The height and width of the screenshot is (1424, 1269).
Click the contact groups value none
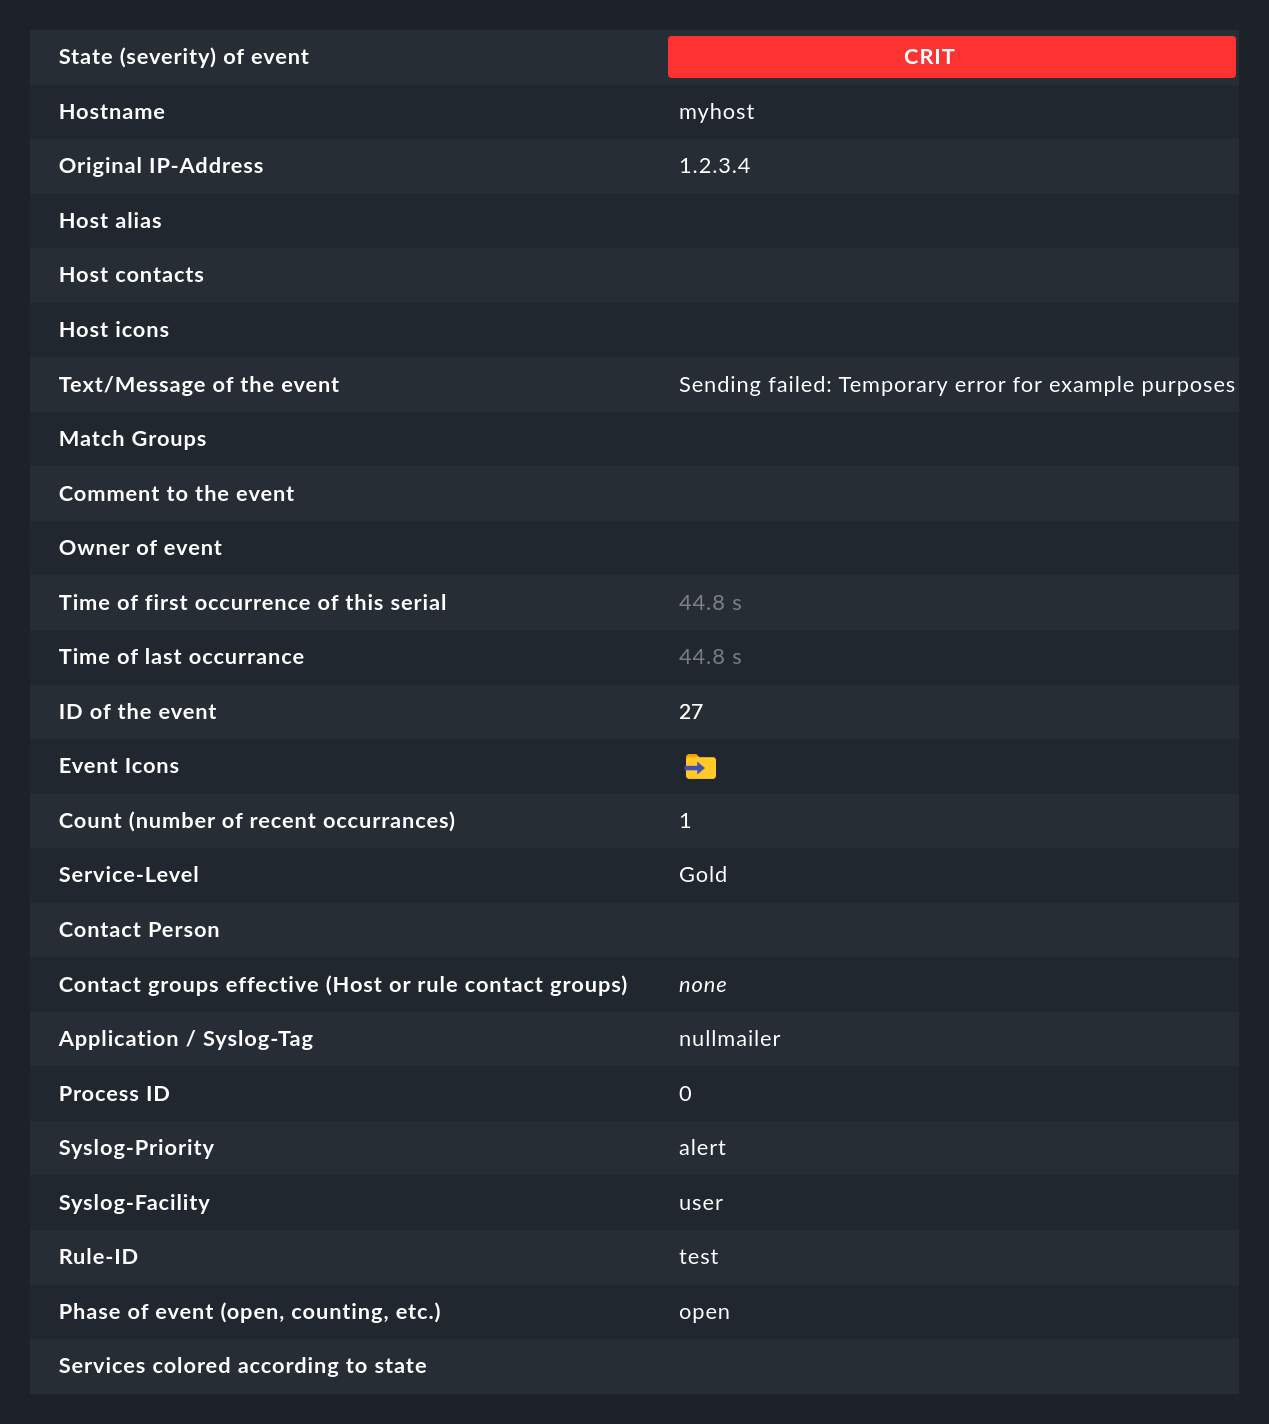point(703,985)
